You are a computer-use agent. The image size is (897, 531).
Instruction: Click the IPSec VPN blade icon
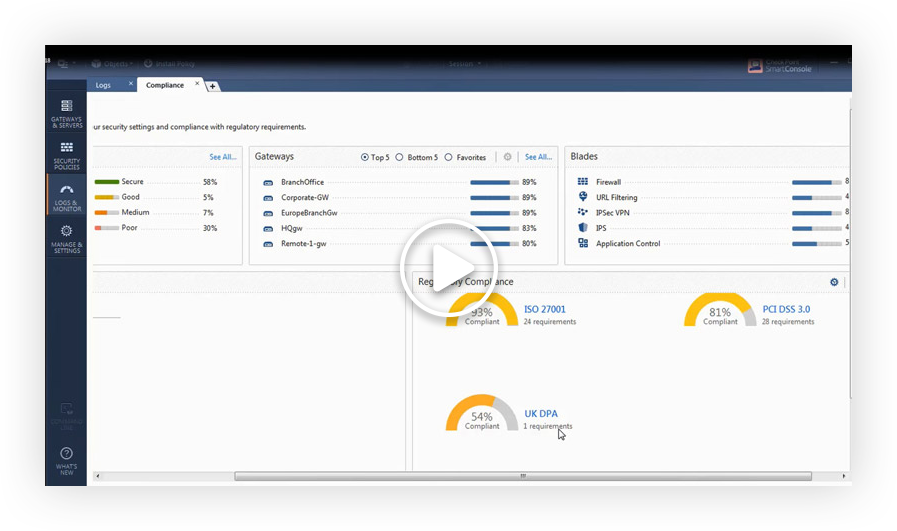[x=583, y=212]
